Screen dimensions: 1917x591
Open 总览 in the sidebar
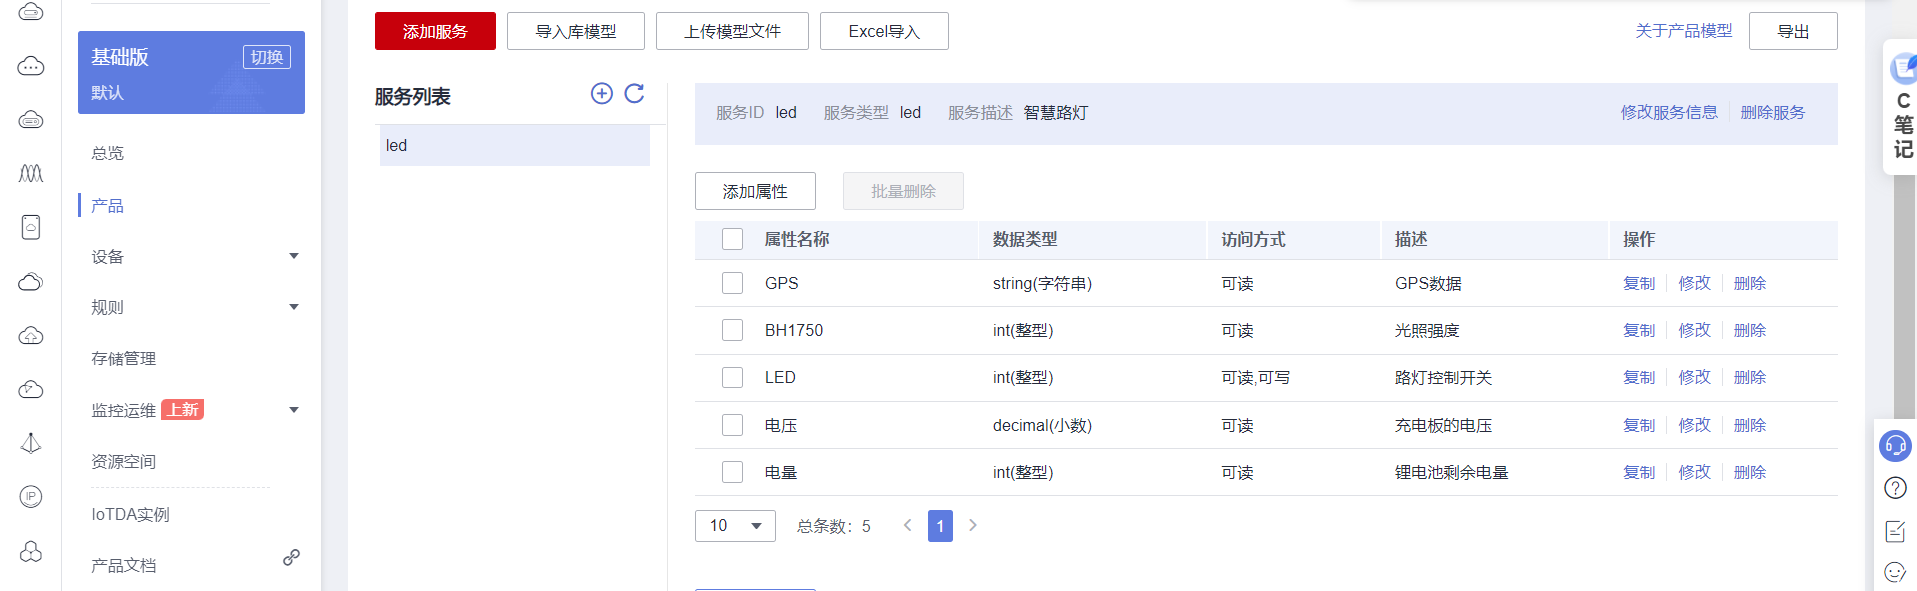click(x=108, y=153)
